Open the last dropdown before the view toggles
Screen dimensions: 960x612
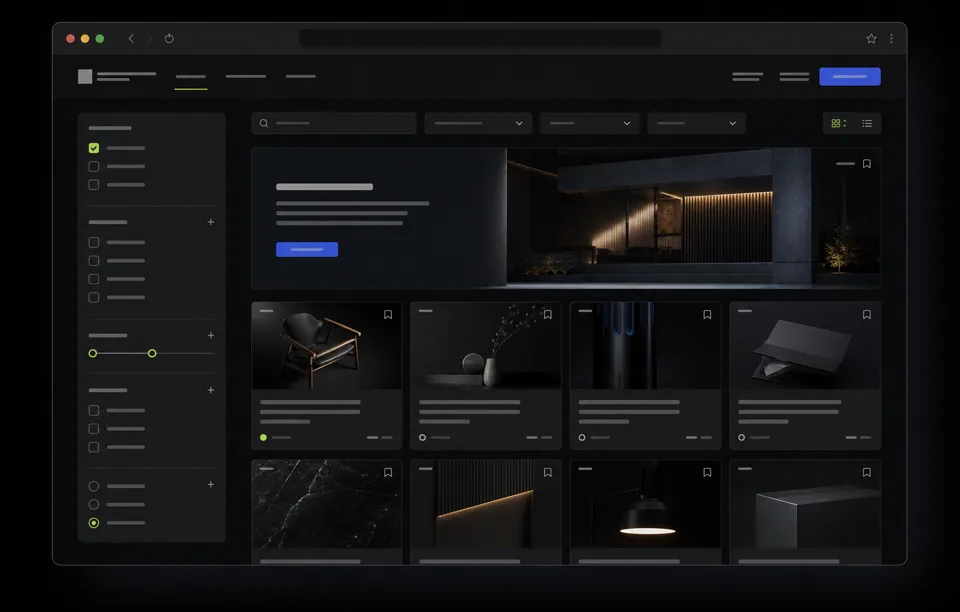click(696, 123)
